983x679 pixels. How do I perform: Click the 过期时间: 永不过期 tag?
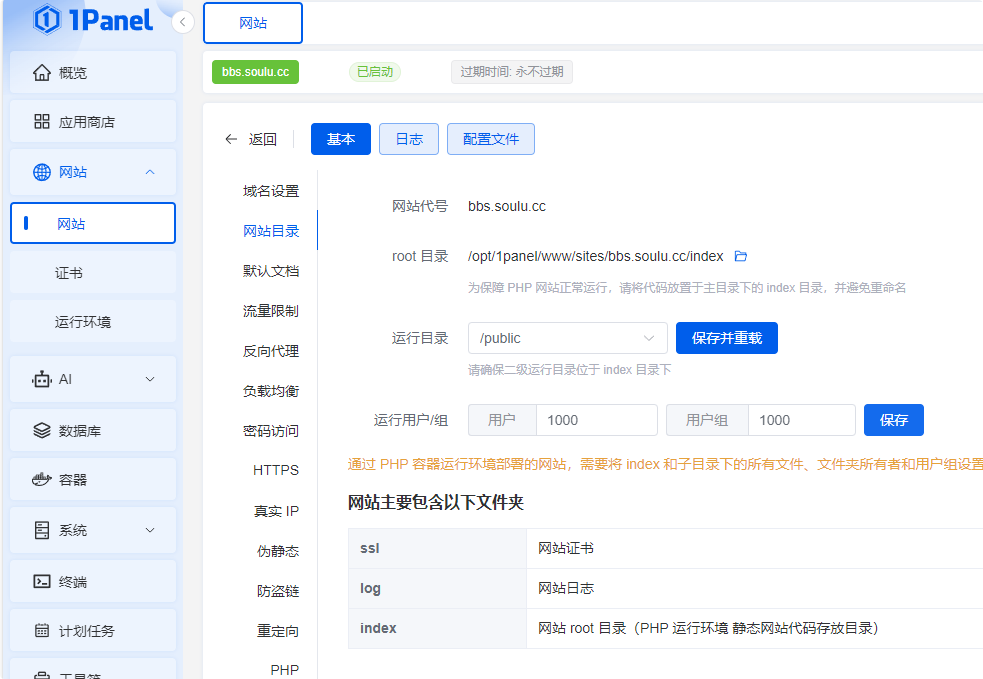512,72
